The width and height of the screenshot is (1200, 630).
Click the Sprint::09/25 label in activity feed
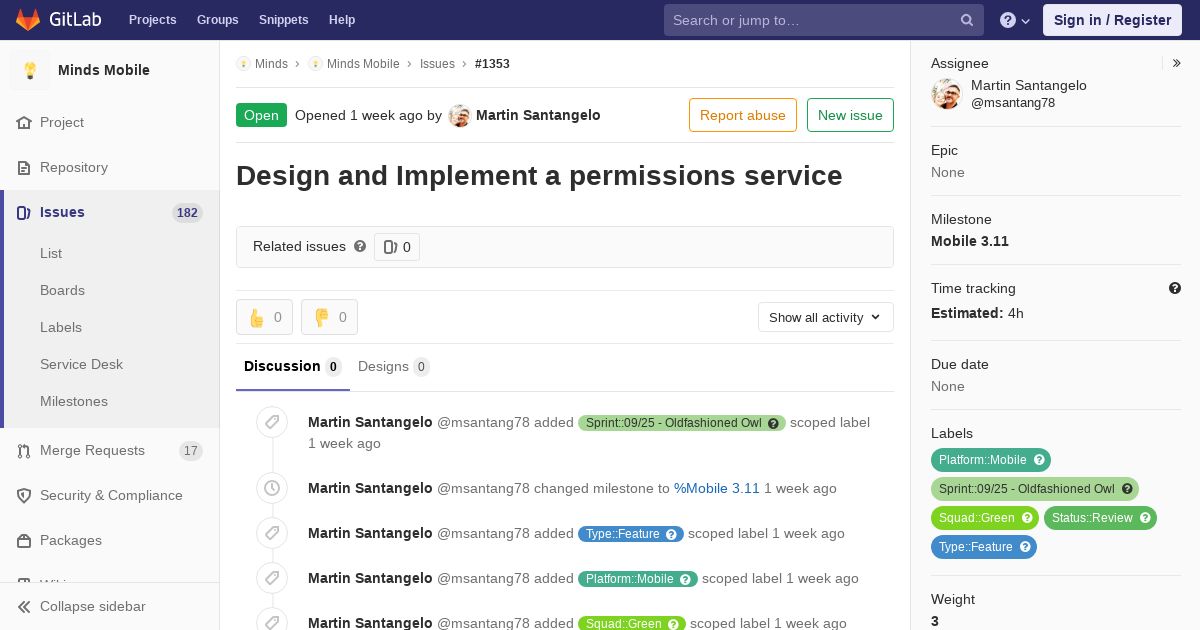tap(673, 423)
